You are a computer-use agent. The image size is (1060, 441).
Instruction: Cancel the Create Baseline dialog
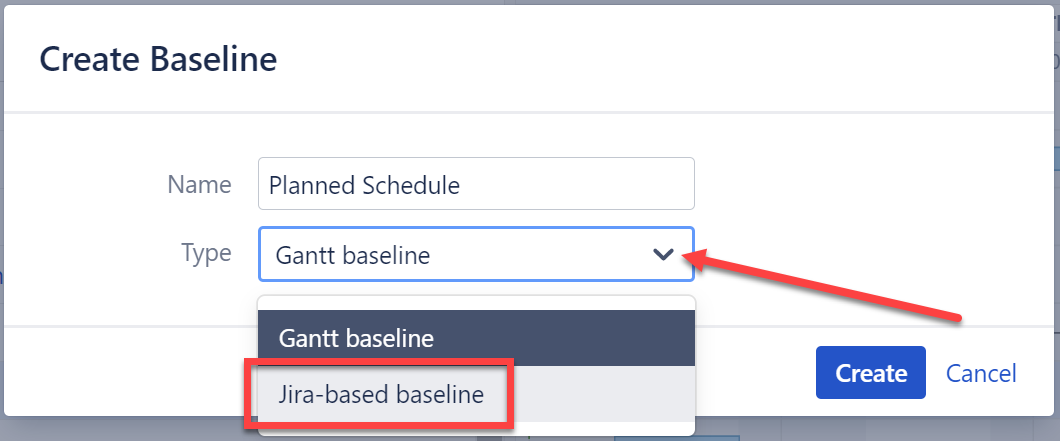[x=981, y=373]
